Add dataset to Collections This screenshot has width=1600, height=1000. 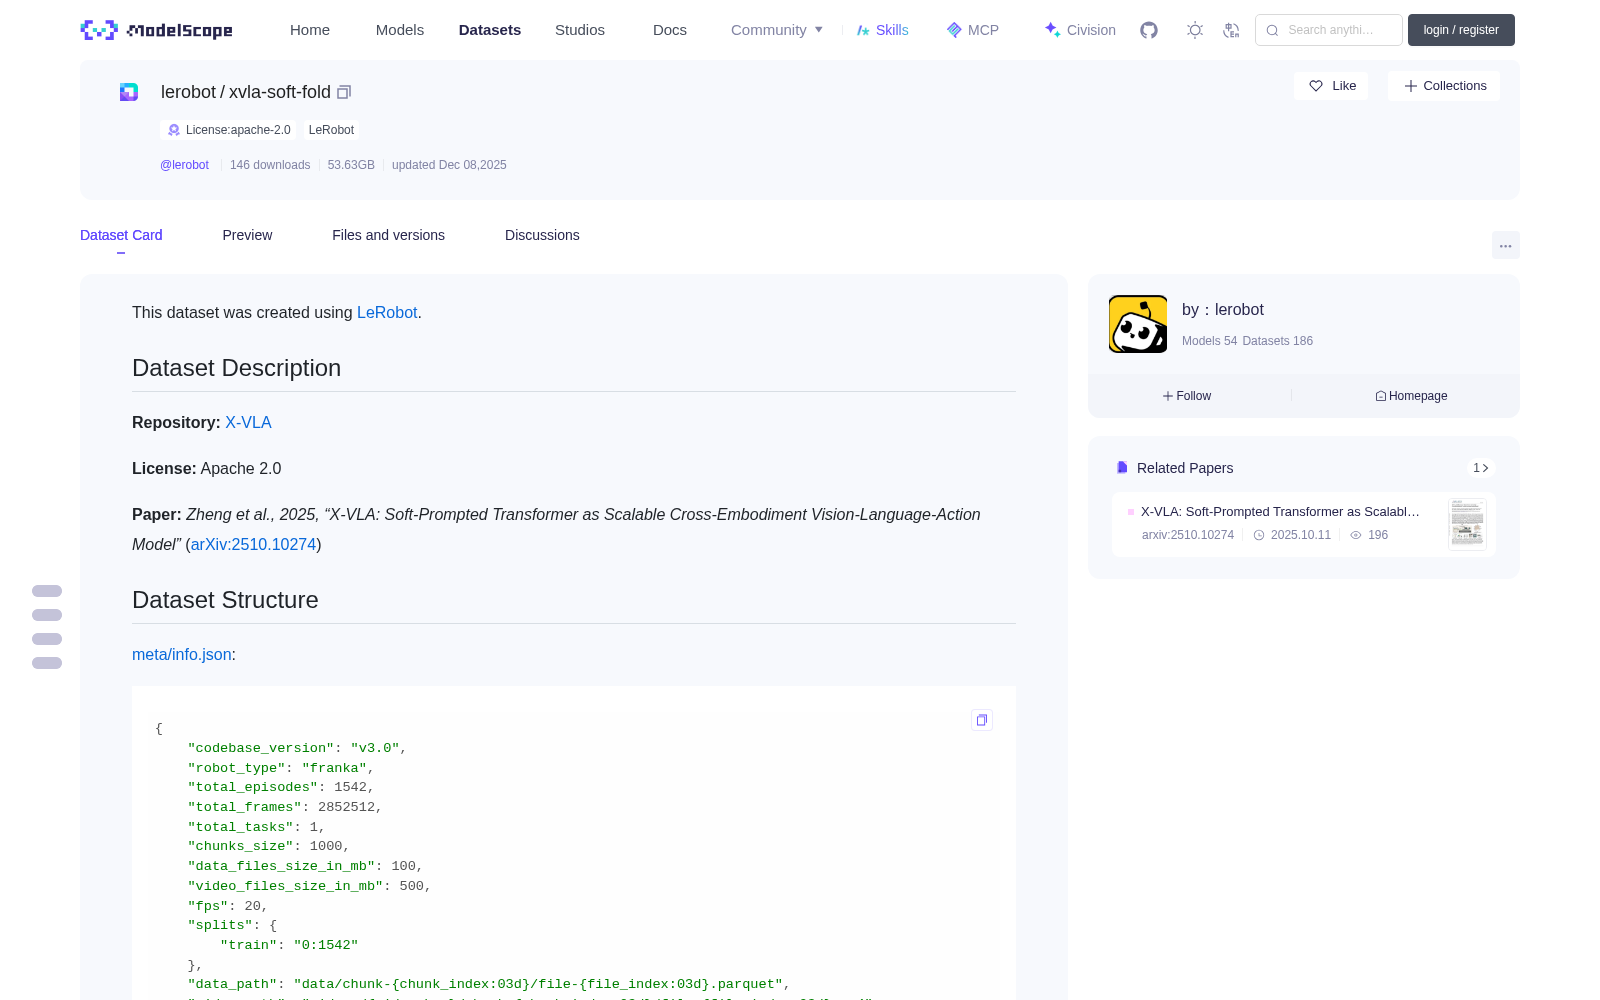pos(1445,86)
